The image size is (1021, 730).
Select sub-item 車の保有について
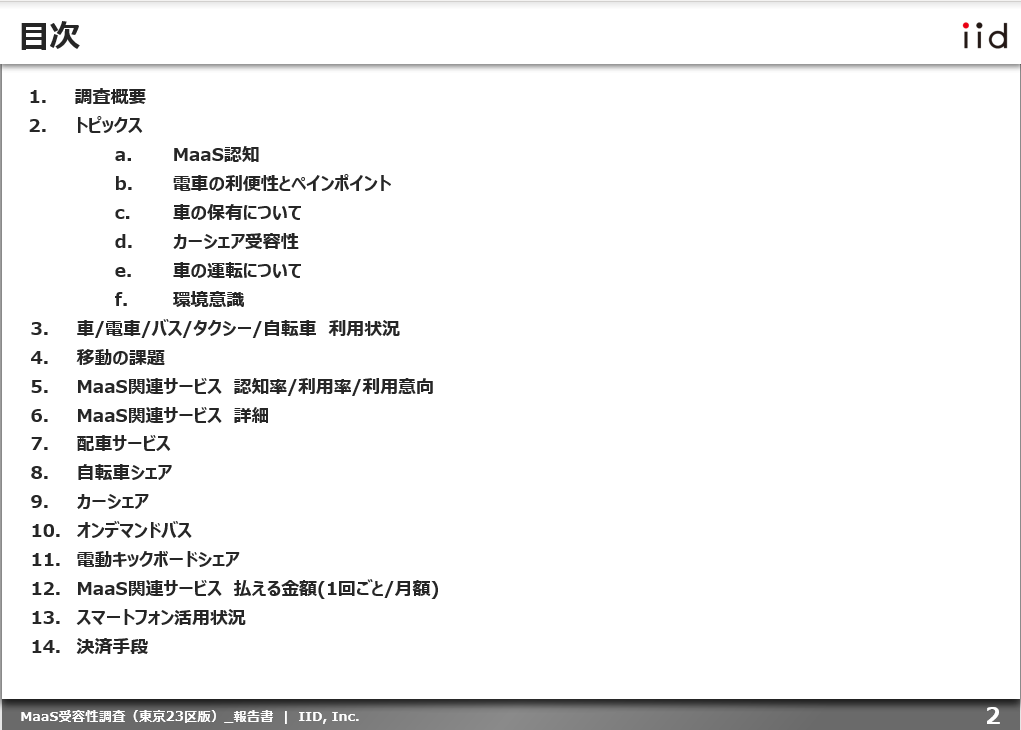237,212
